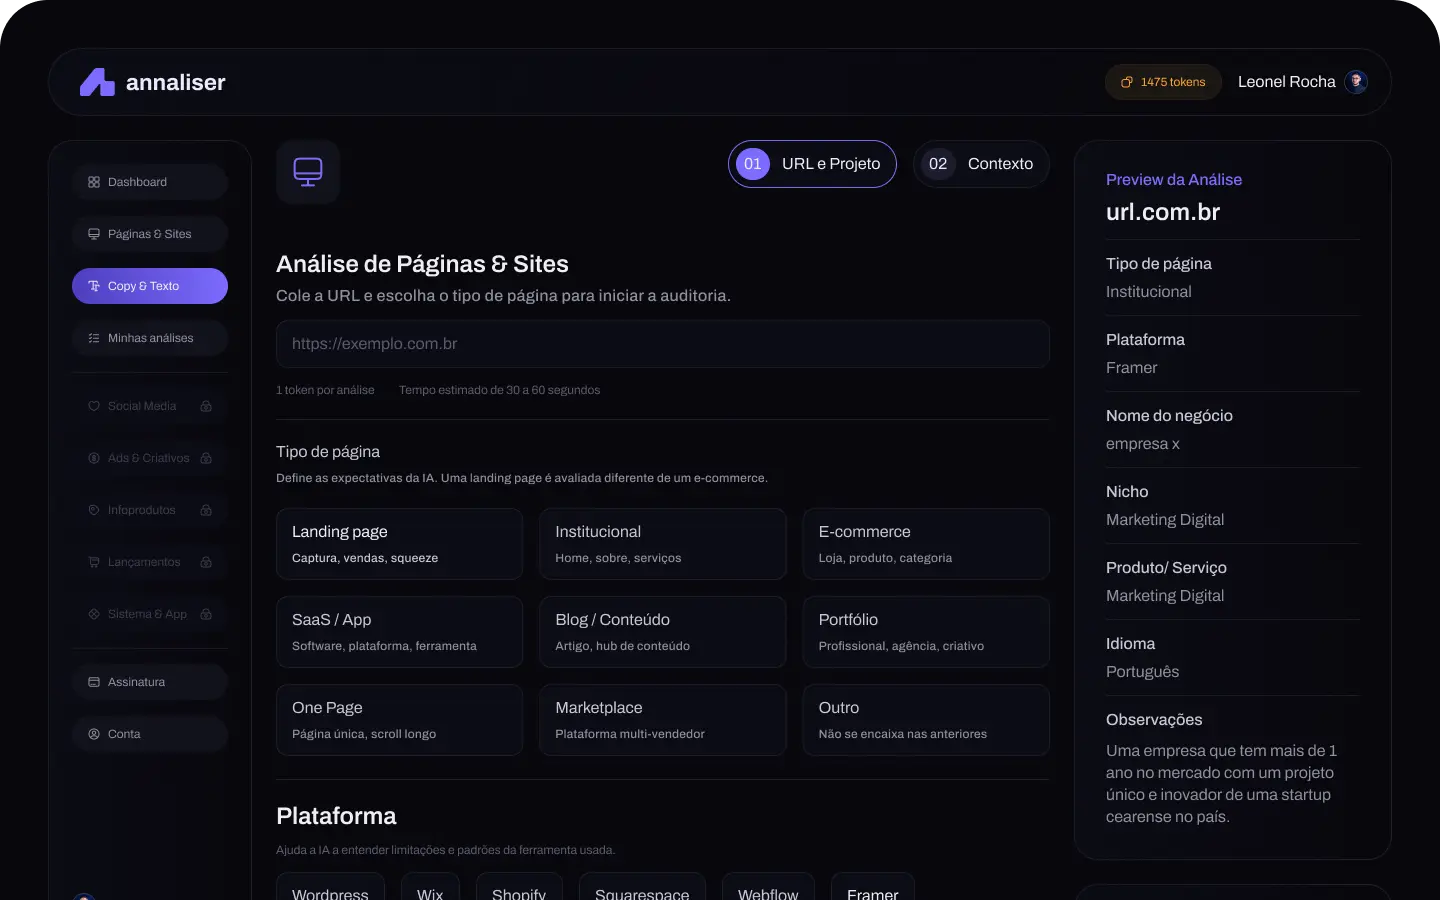Select Portfólio as page type

point(926,632)
